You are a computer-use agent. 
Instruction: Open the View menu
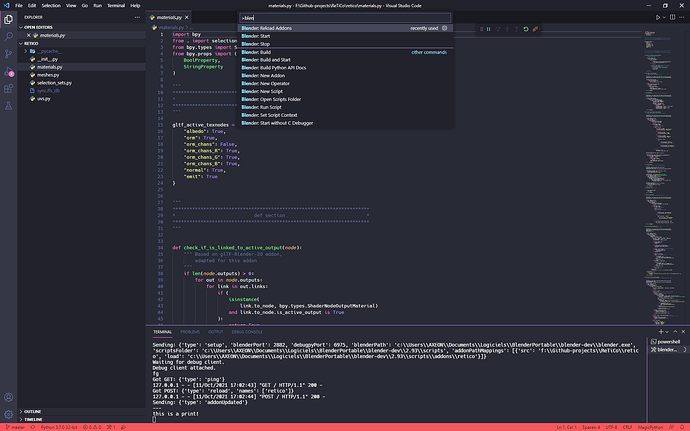tap(71, 5)
